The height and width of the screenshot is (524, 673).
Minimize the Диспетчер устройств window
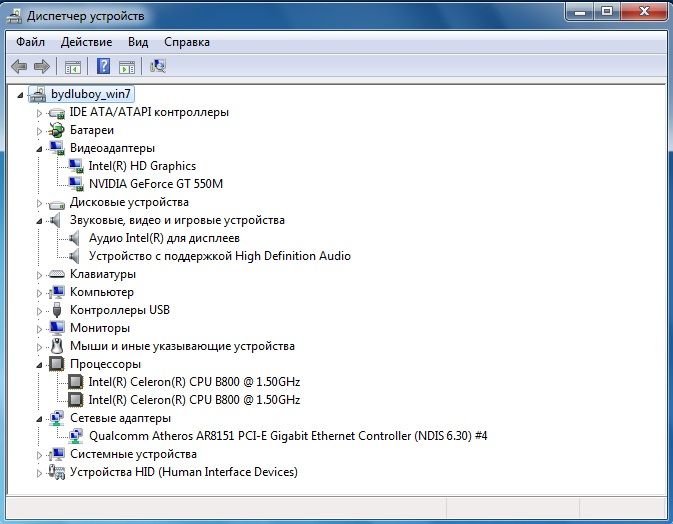click(580, 12)
